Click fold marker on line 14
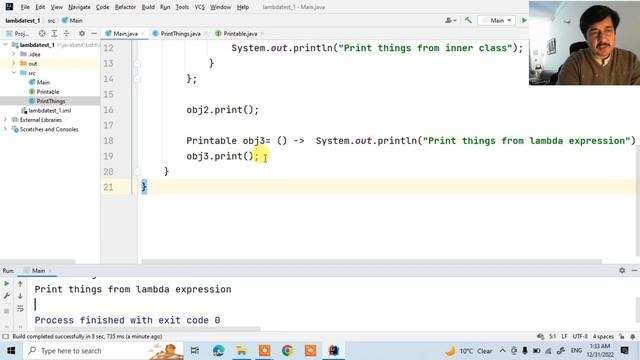 138,79
